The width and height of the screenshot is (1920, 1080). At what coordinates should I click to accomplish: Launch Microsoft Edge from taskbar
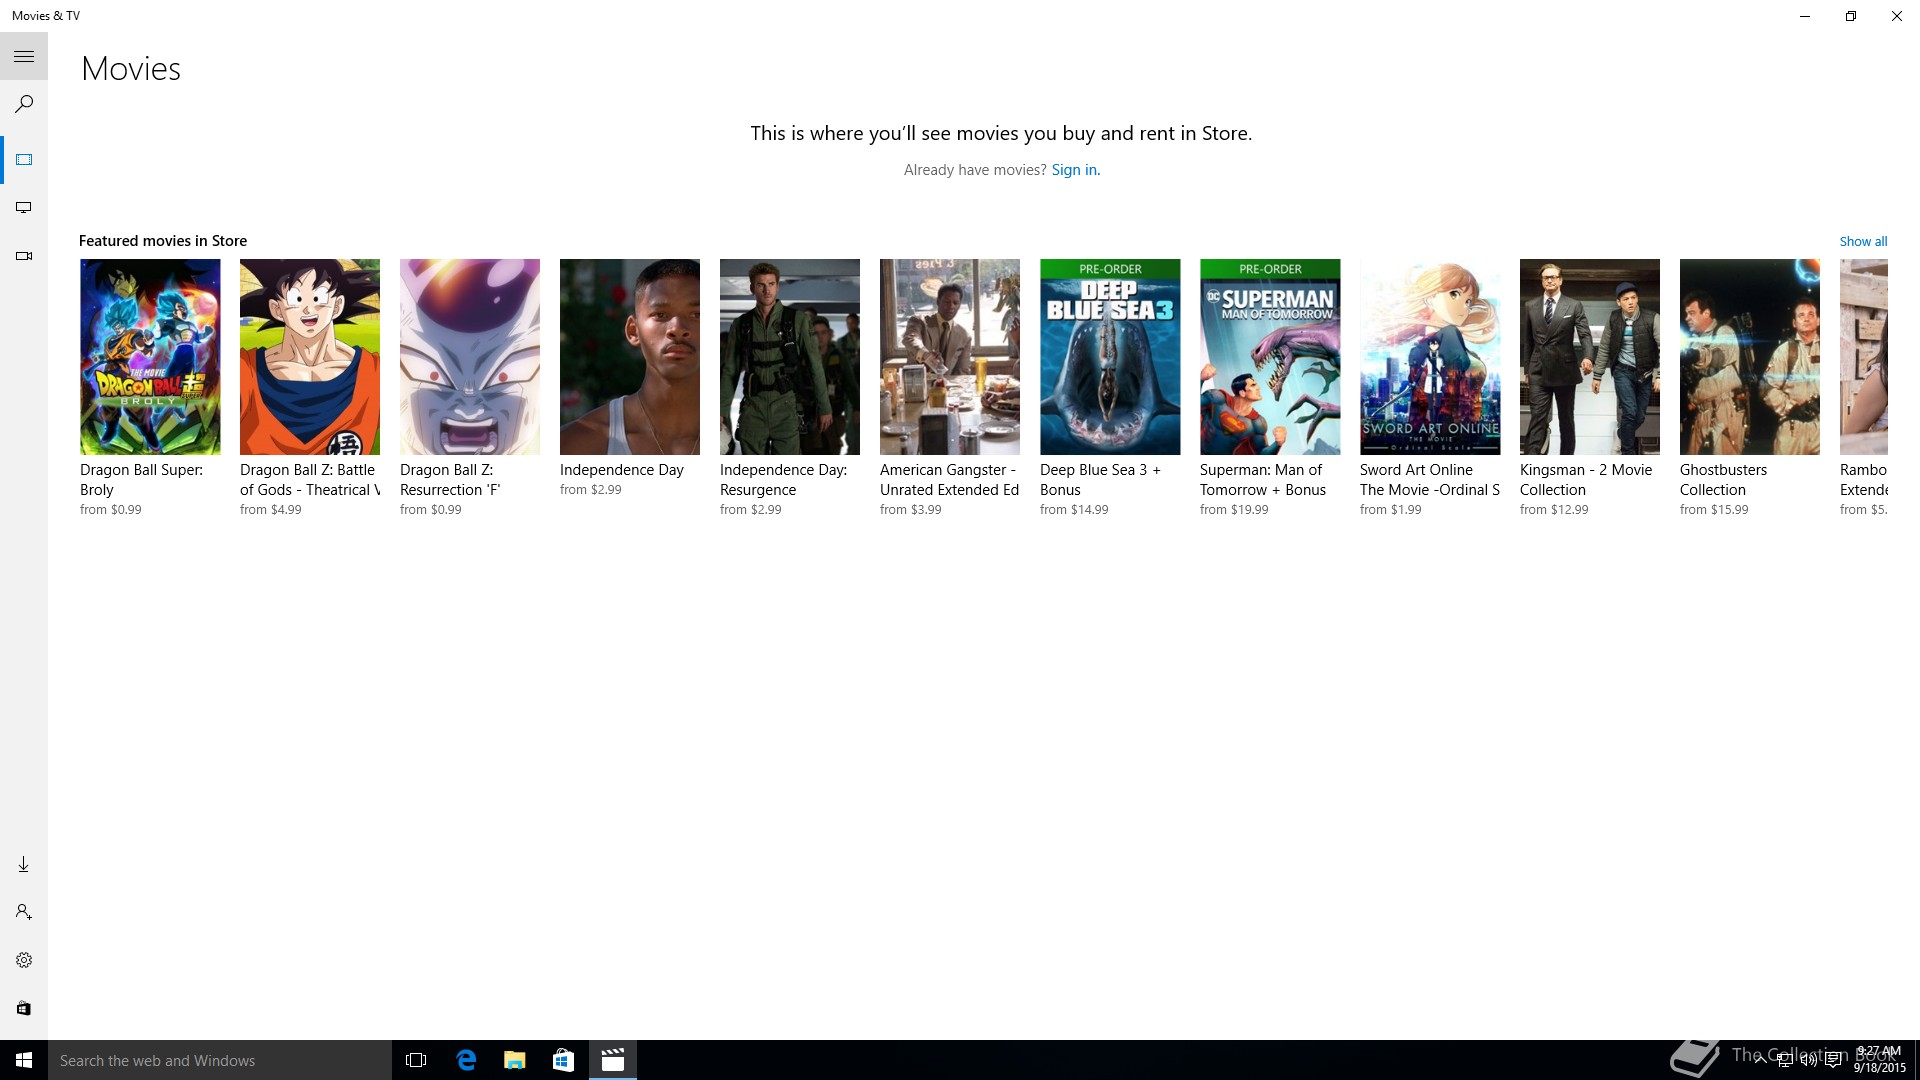(x=466, y=1060)
